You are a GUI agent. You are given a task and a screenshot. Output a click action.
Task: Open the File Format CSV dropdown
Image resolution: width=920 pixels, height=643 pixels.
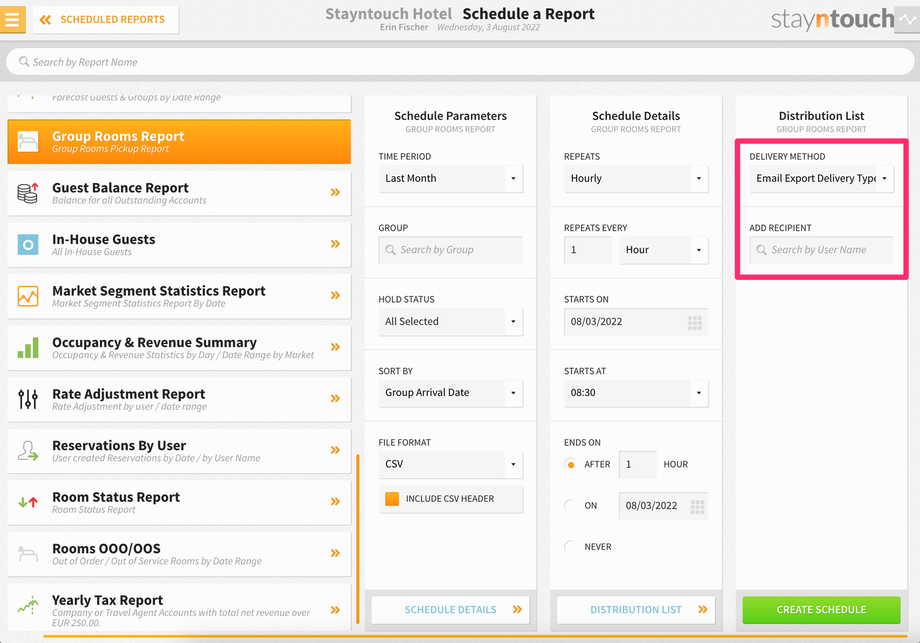(451, 464)
